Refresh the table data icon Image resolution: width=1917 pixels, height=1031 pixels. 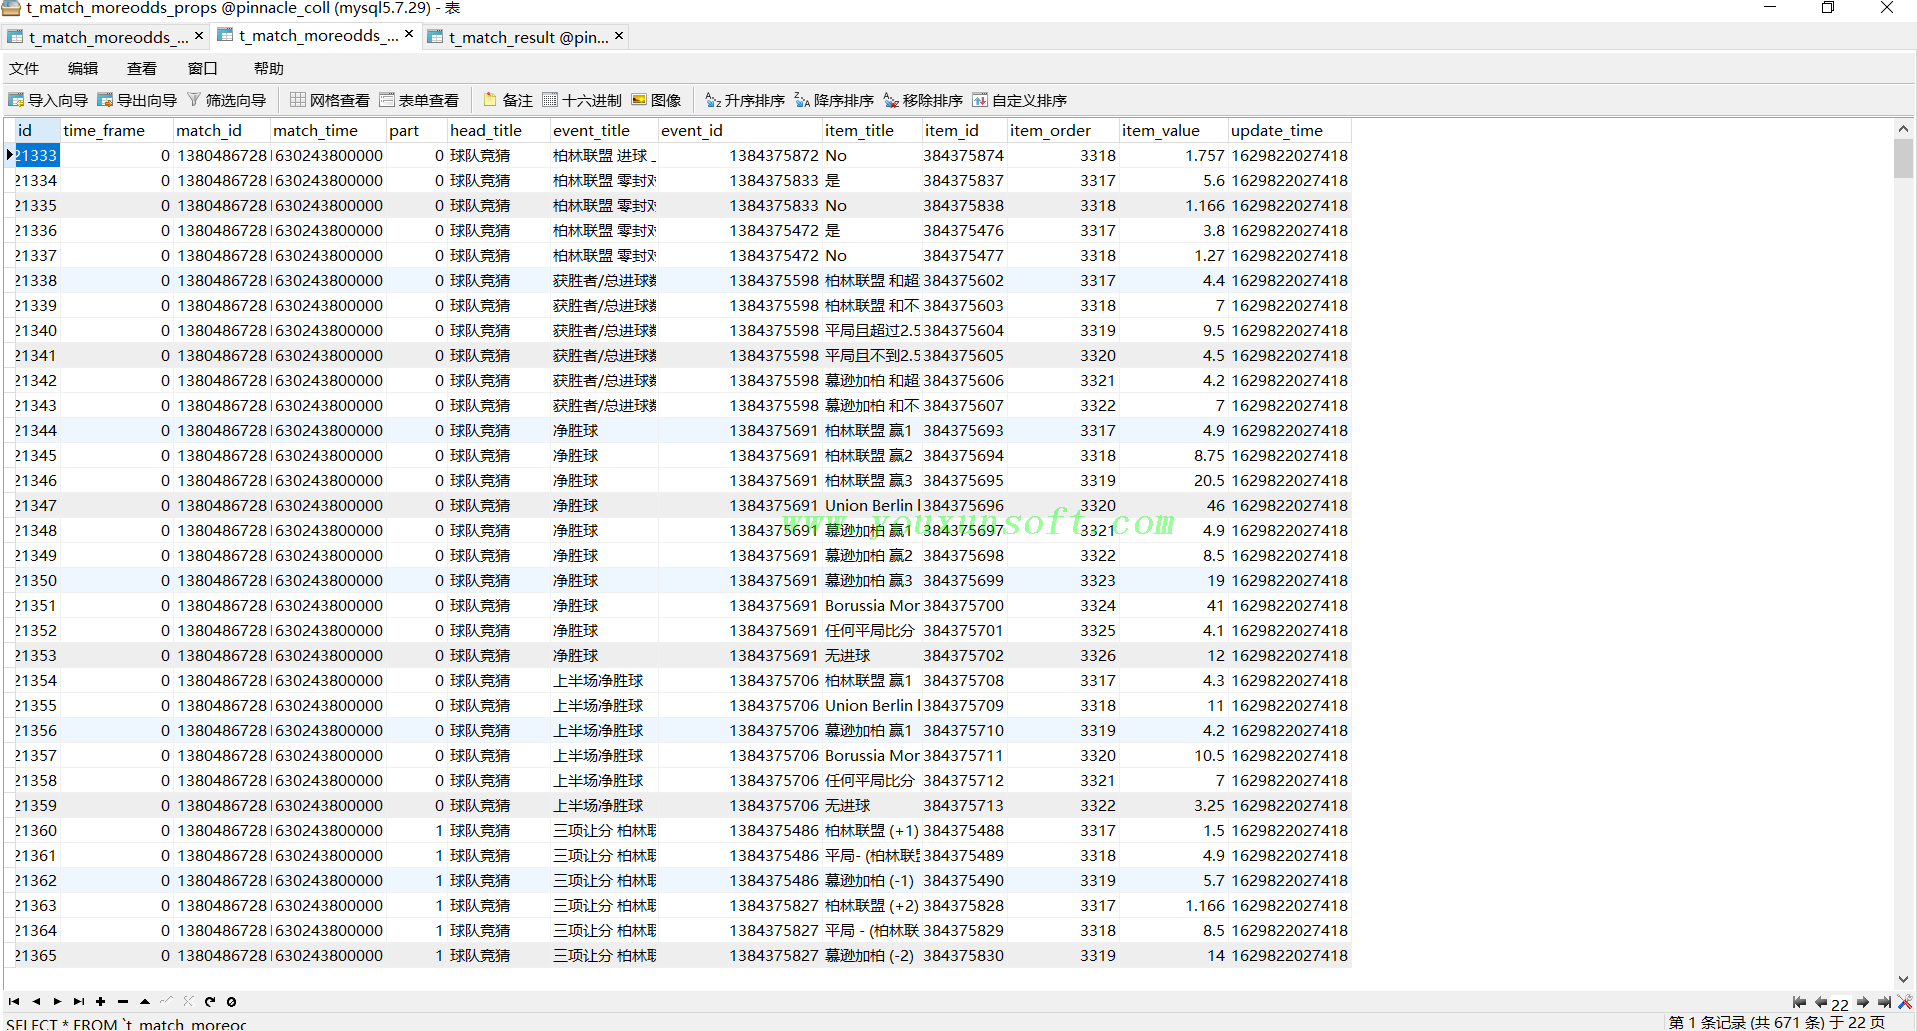[x=210, y=1001]
